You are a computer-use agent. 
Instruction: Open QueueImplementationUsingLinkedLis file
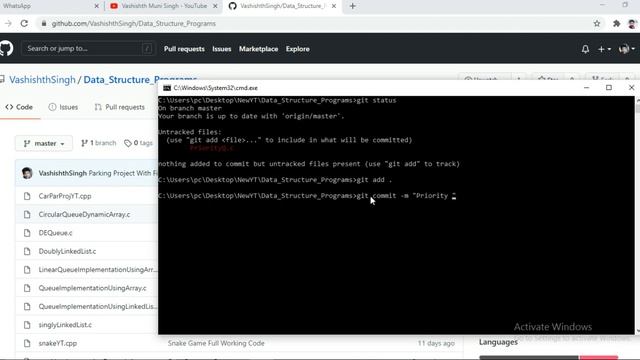point(98,306)
